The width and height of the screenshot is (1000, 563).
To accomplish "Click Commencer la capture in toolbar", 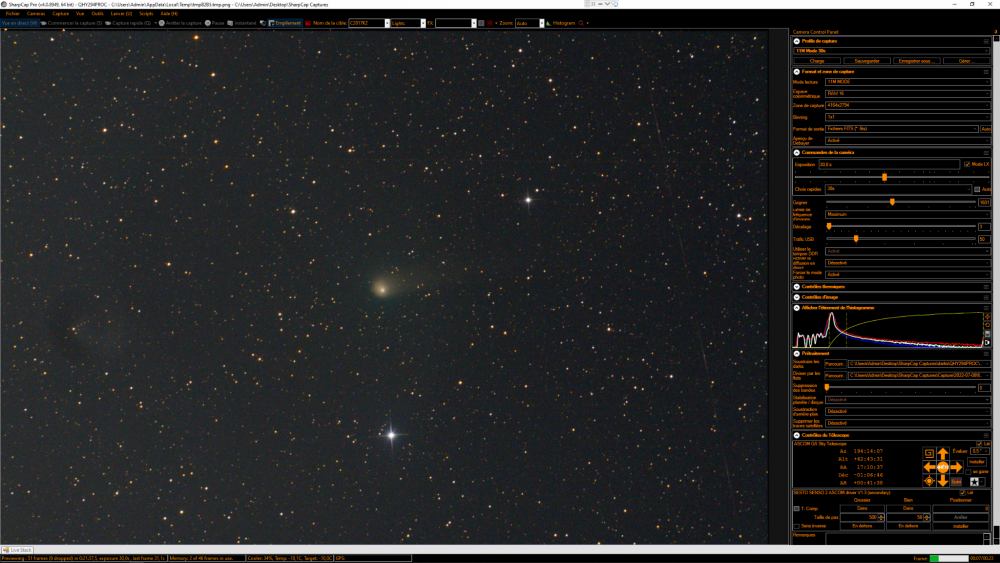I will tap(71, 23).
